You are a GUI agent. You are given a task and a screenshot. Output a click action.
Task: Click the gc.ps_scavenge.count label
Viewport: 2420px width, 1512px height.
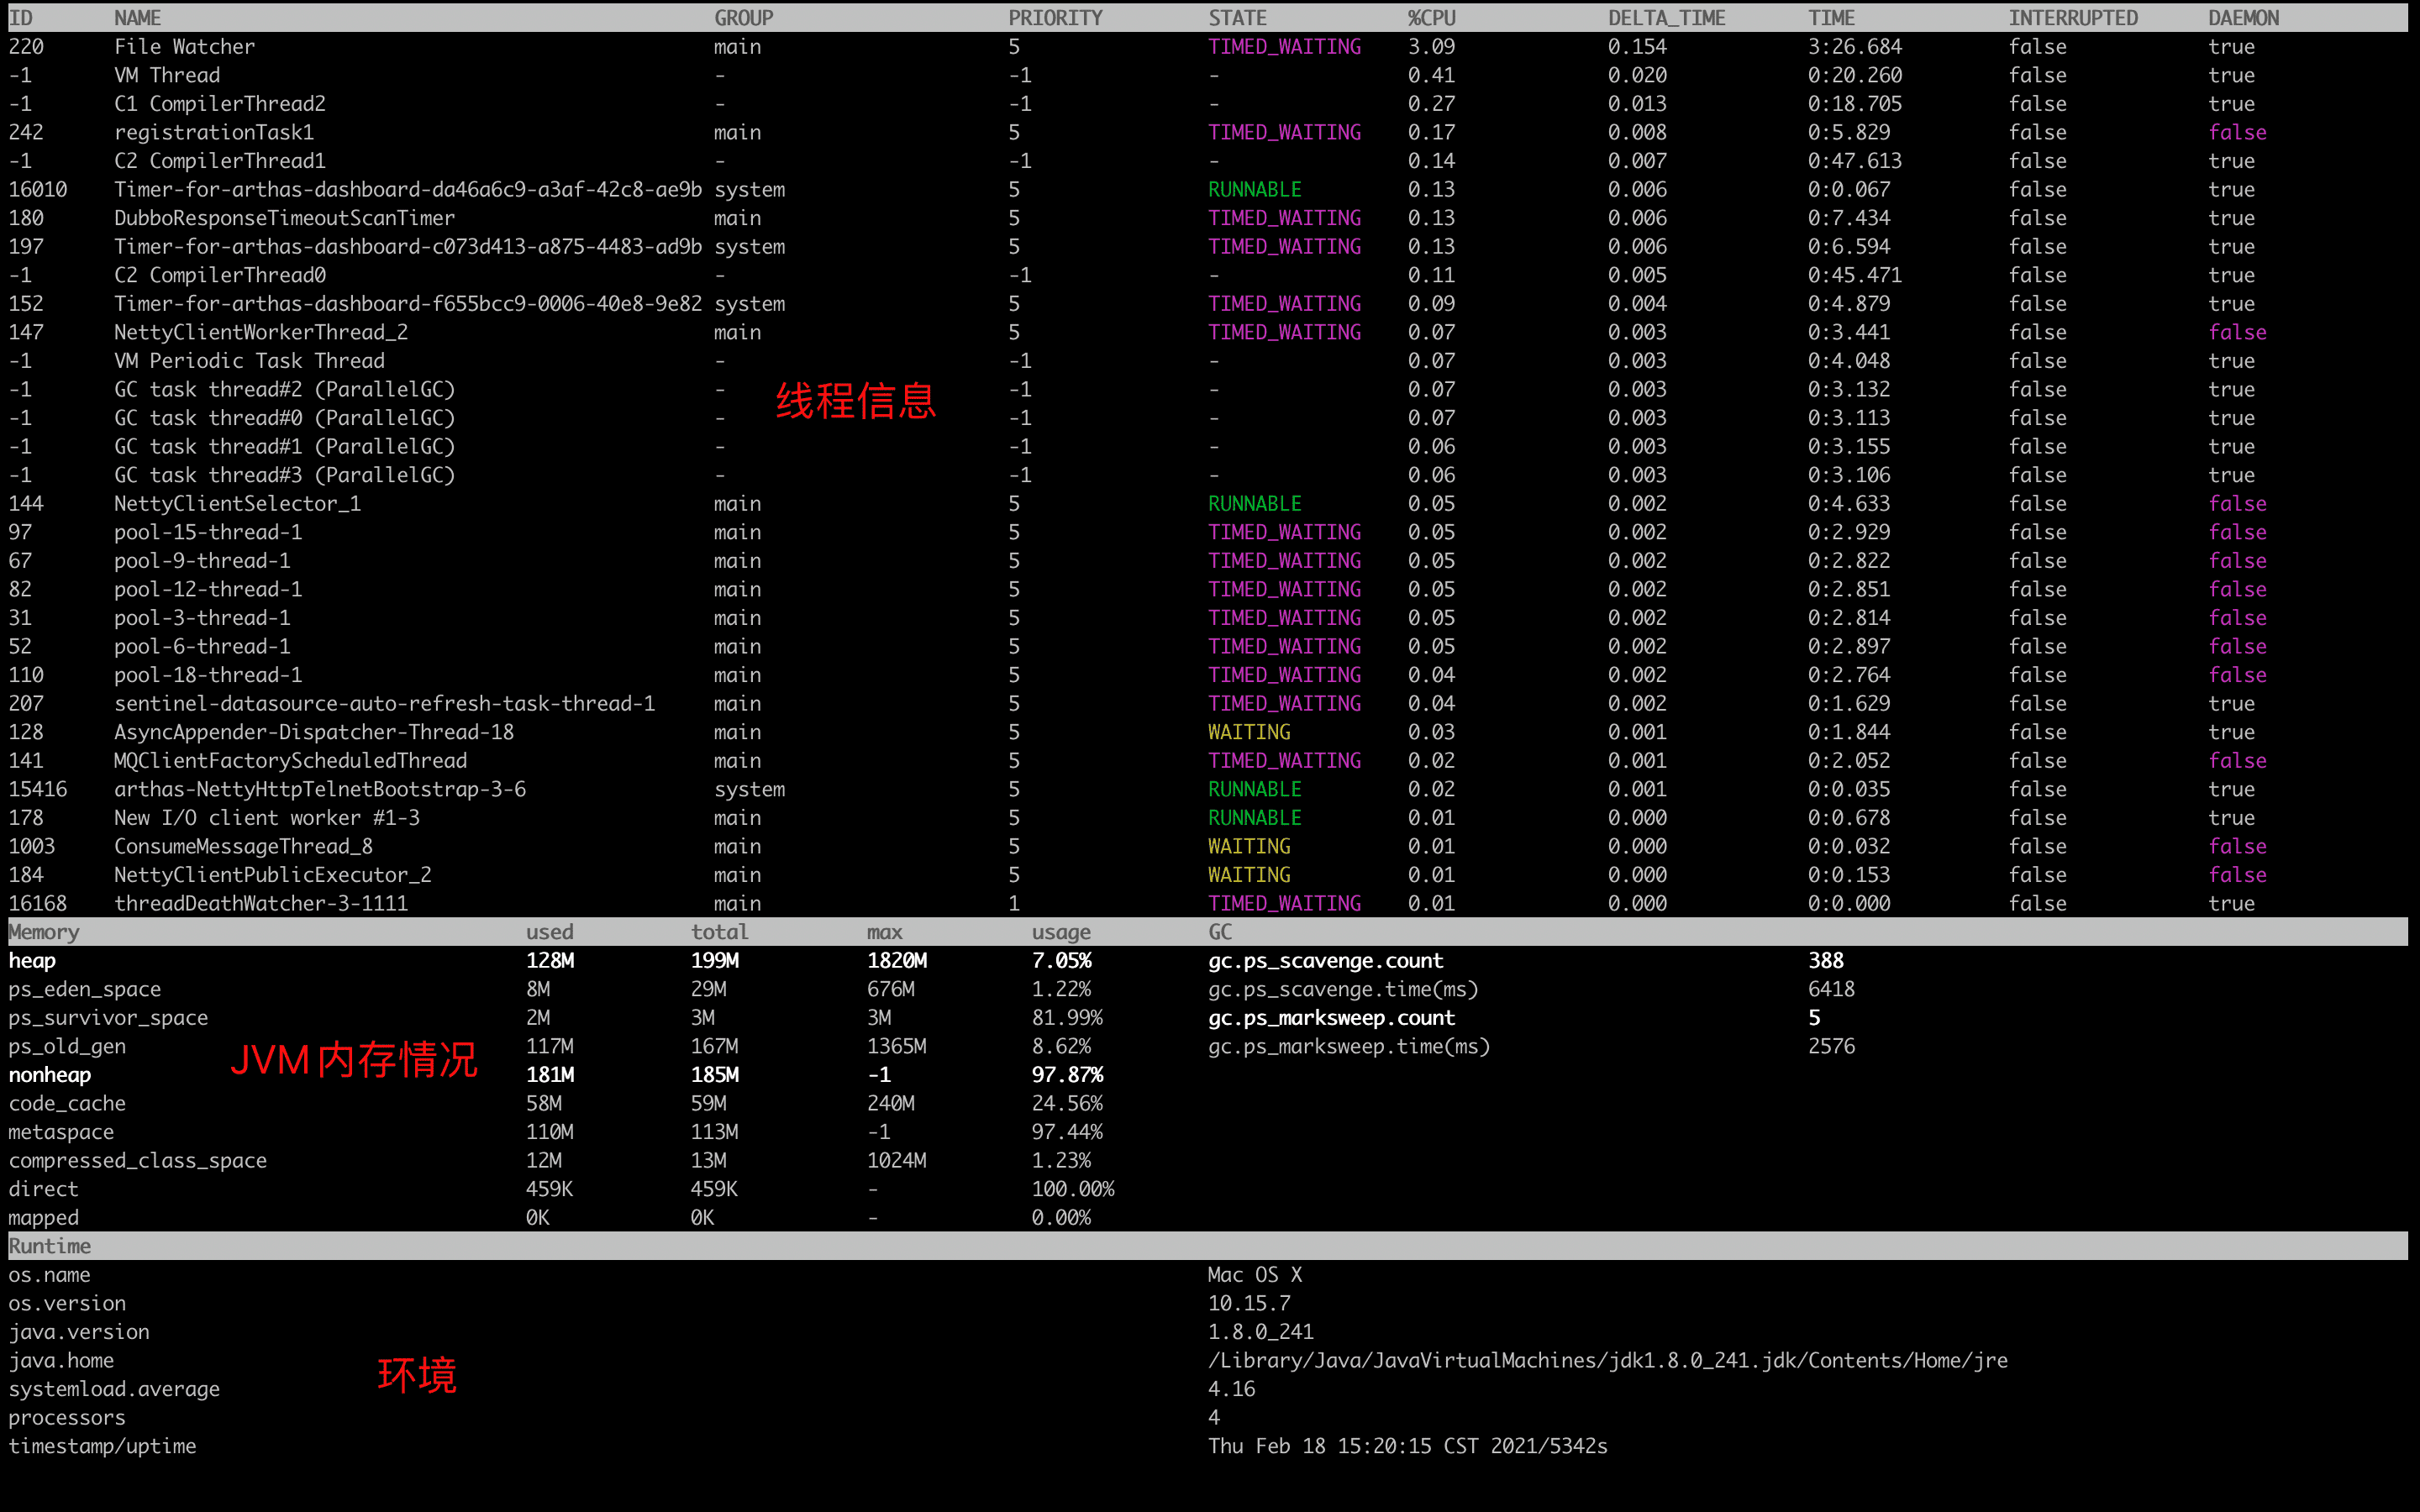click(x=1325, y=961)
